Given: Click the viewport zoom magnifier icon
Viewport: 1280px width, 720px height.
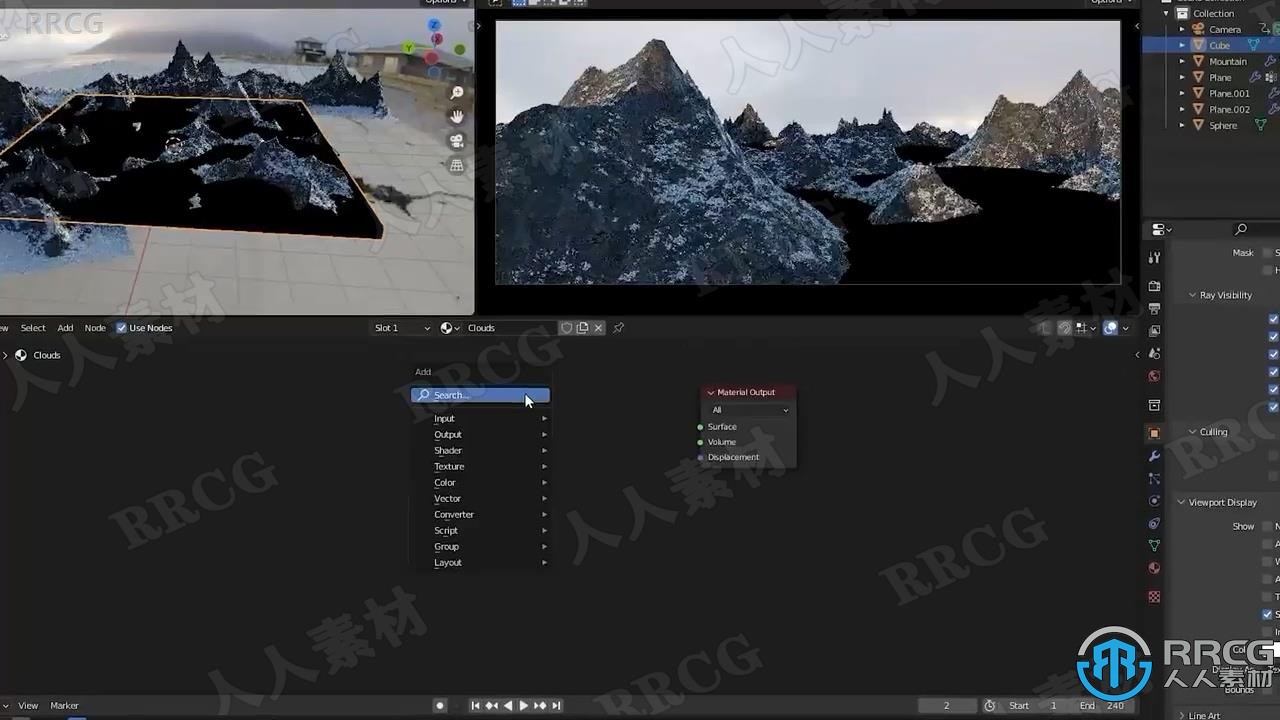Looking at the screenshot, I should coord(457,93).
